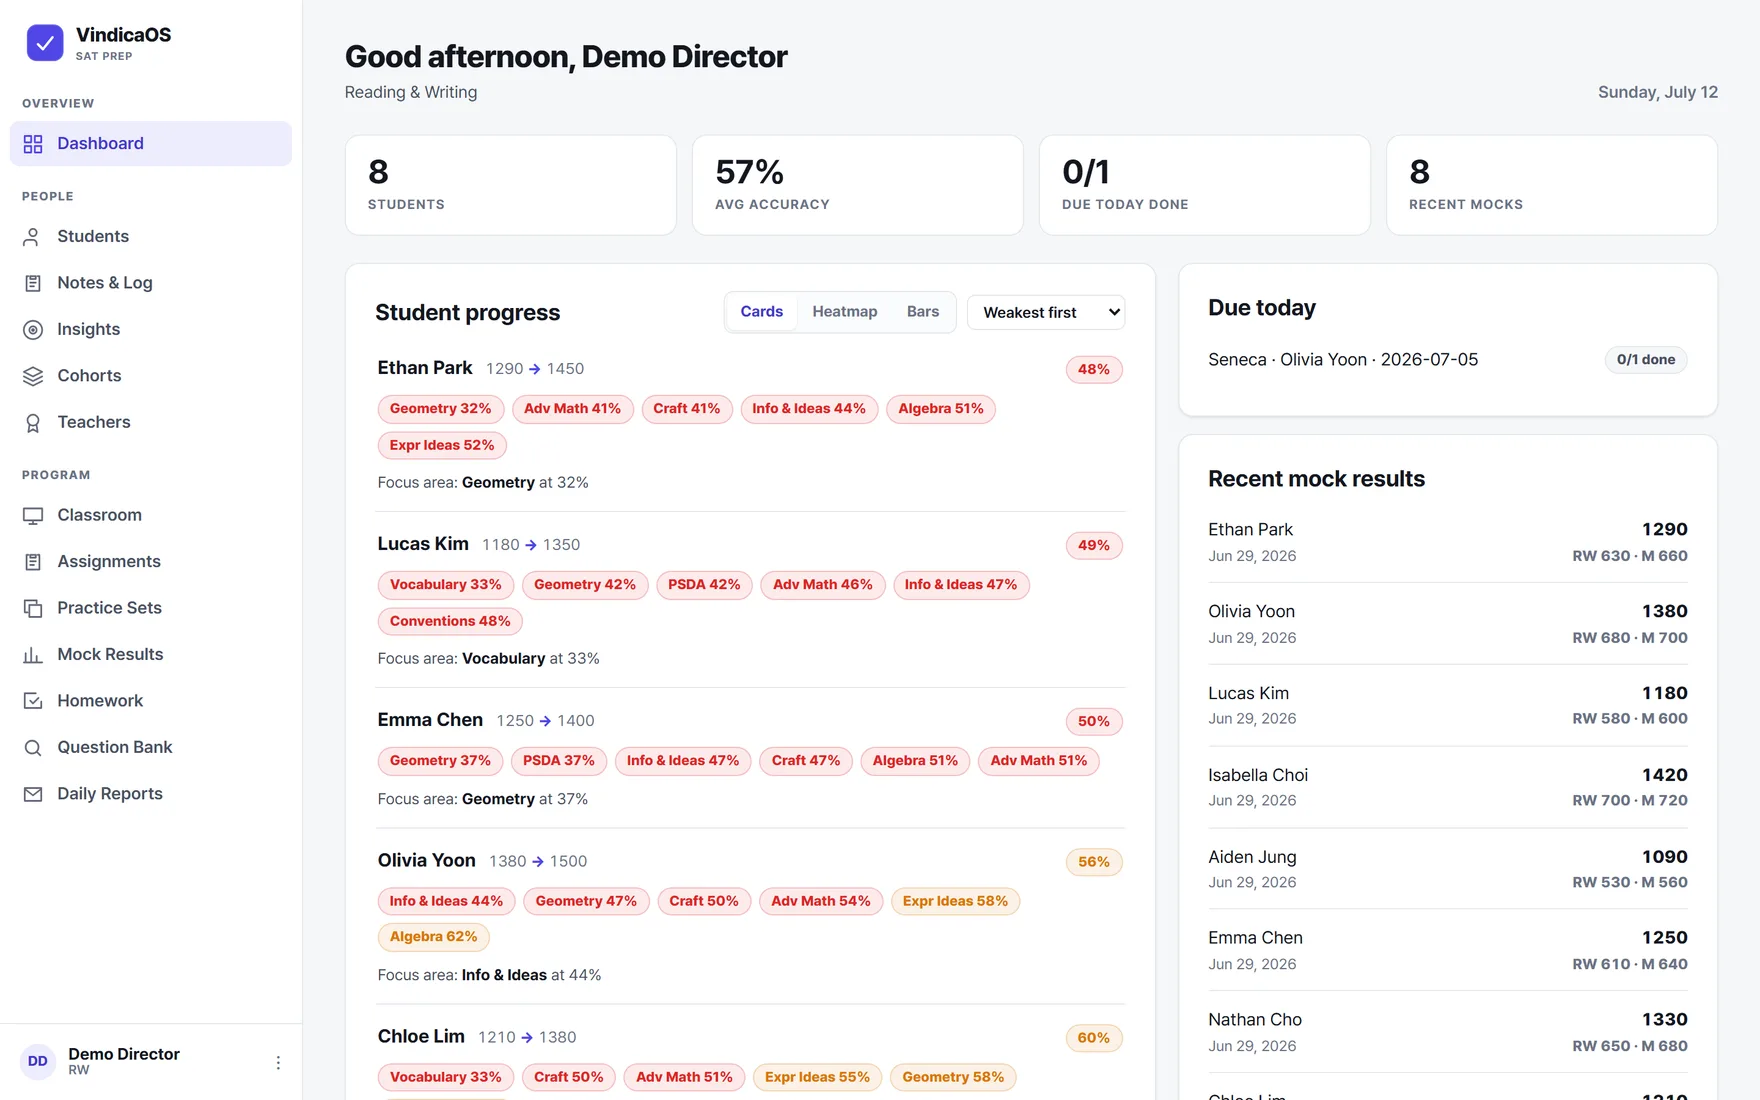This screenshot has width=1760, height=1100.
Task: Open the Weakest first sort dropdown
Action: (1046, 312)
